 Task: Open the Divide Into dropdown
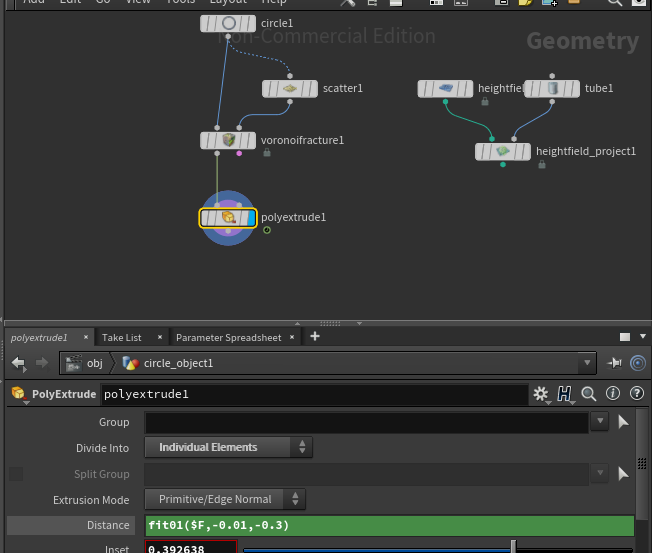tap(229, 447)
